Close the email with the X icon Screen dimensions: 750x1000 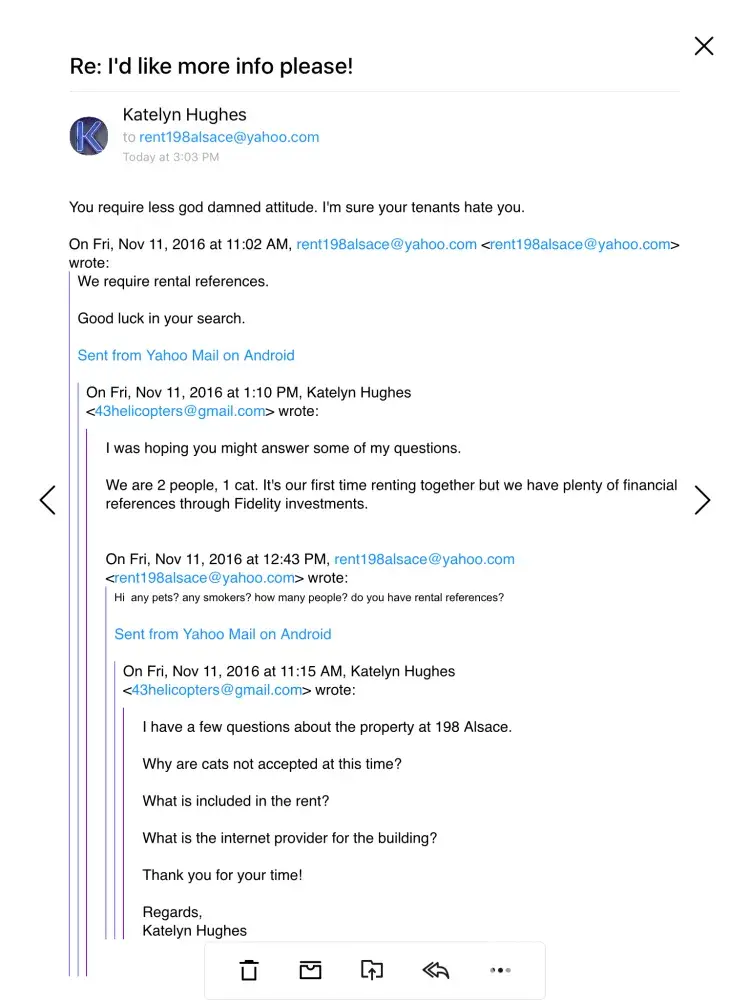704,46
